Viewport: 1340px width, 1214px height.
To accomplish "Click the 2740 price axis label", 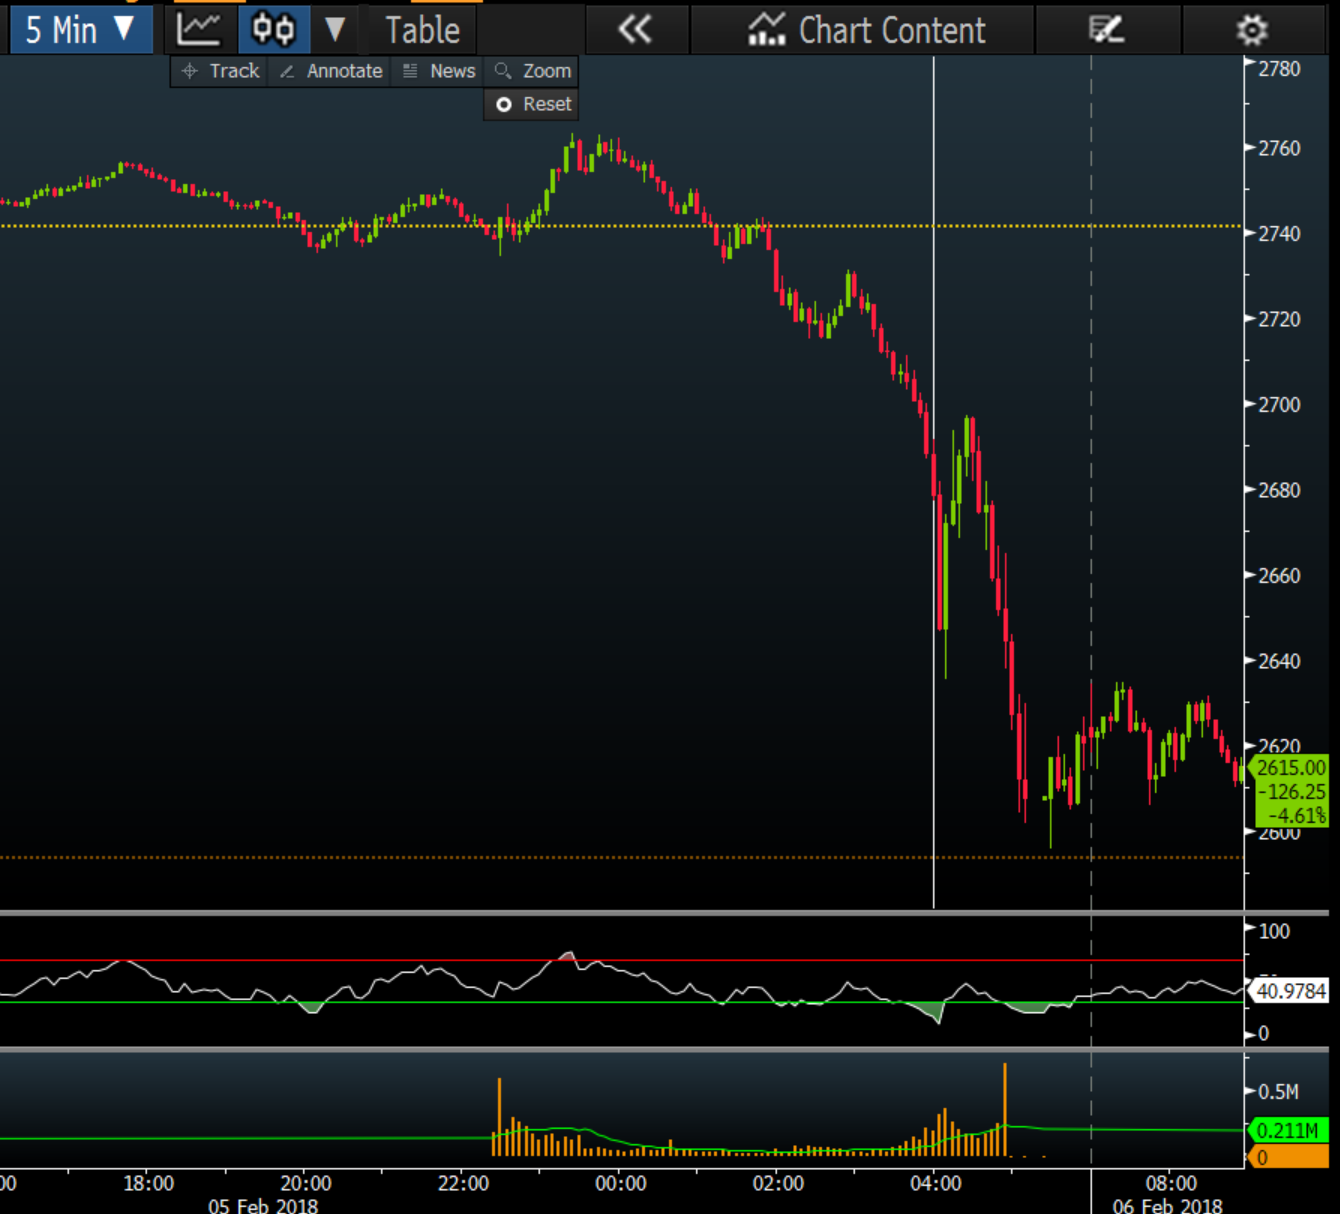I will click(1279, 233).
